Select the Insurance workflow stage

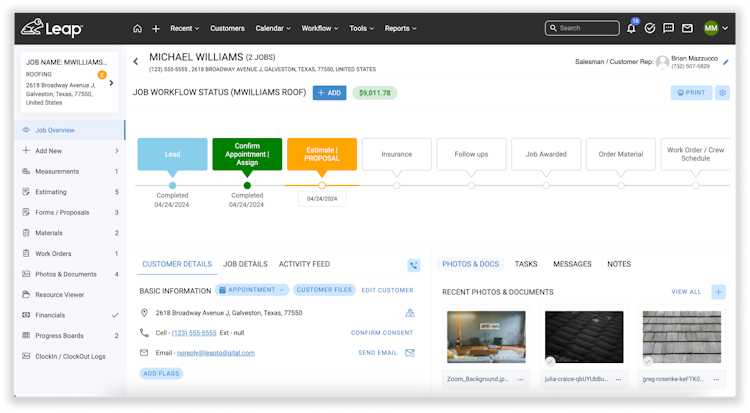[397, 154]
